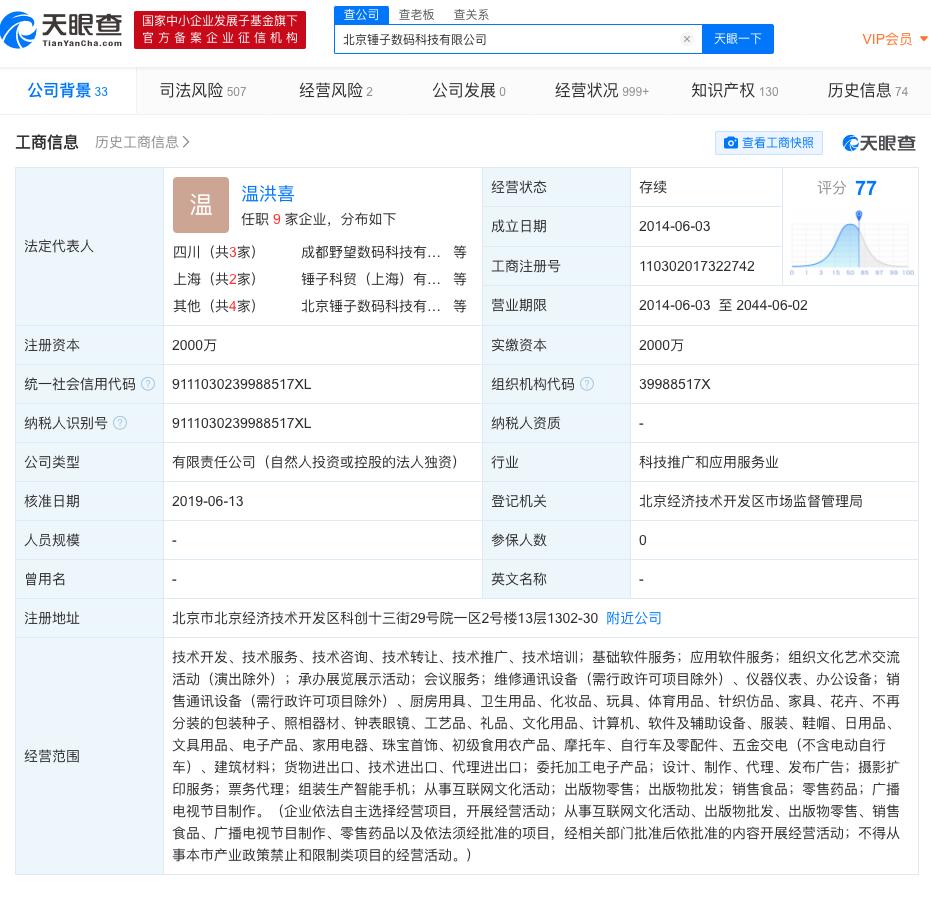Open the 附近公司 link
Viewport: 931px width, 899px height.
634,618
